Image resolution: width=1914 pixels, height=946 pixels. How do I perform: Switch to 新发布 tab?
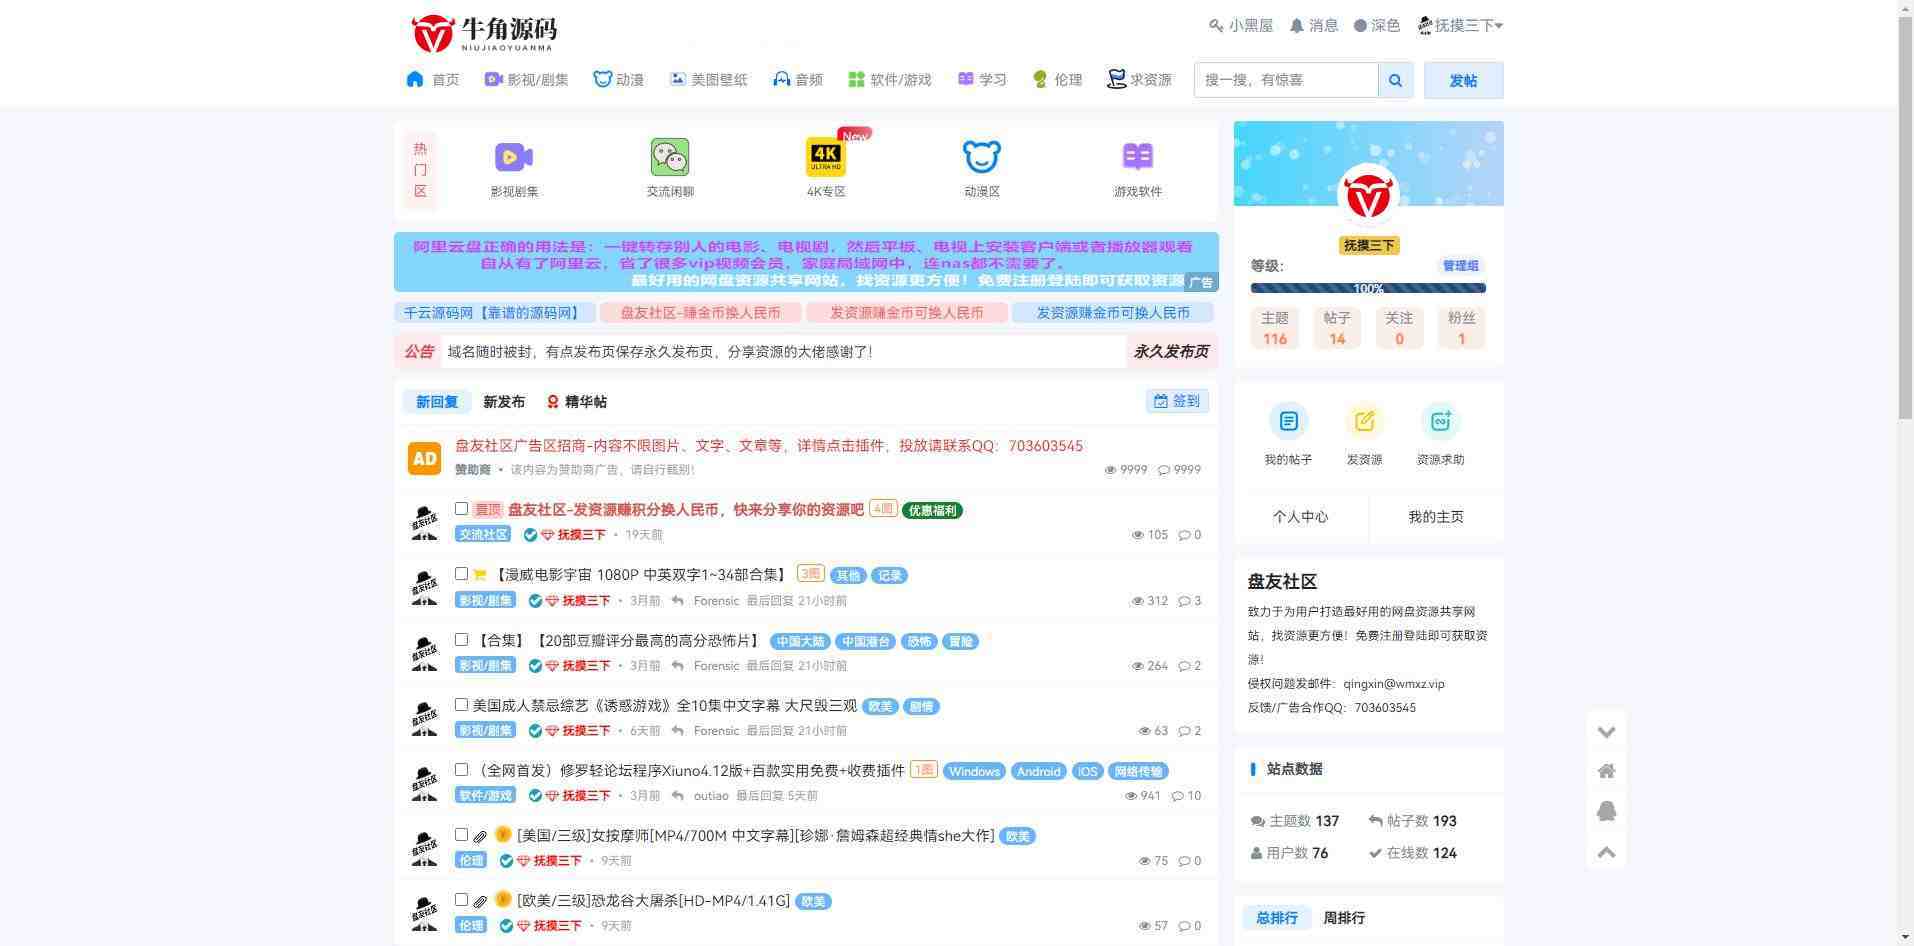click(x=504, y=402)
